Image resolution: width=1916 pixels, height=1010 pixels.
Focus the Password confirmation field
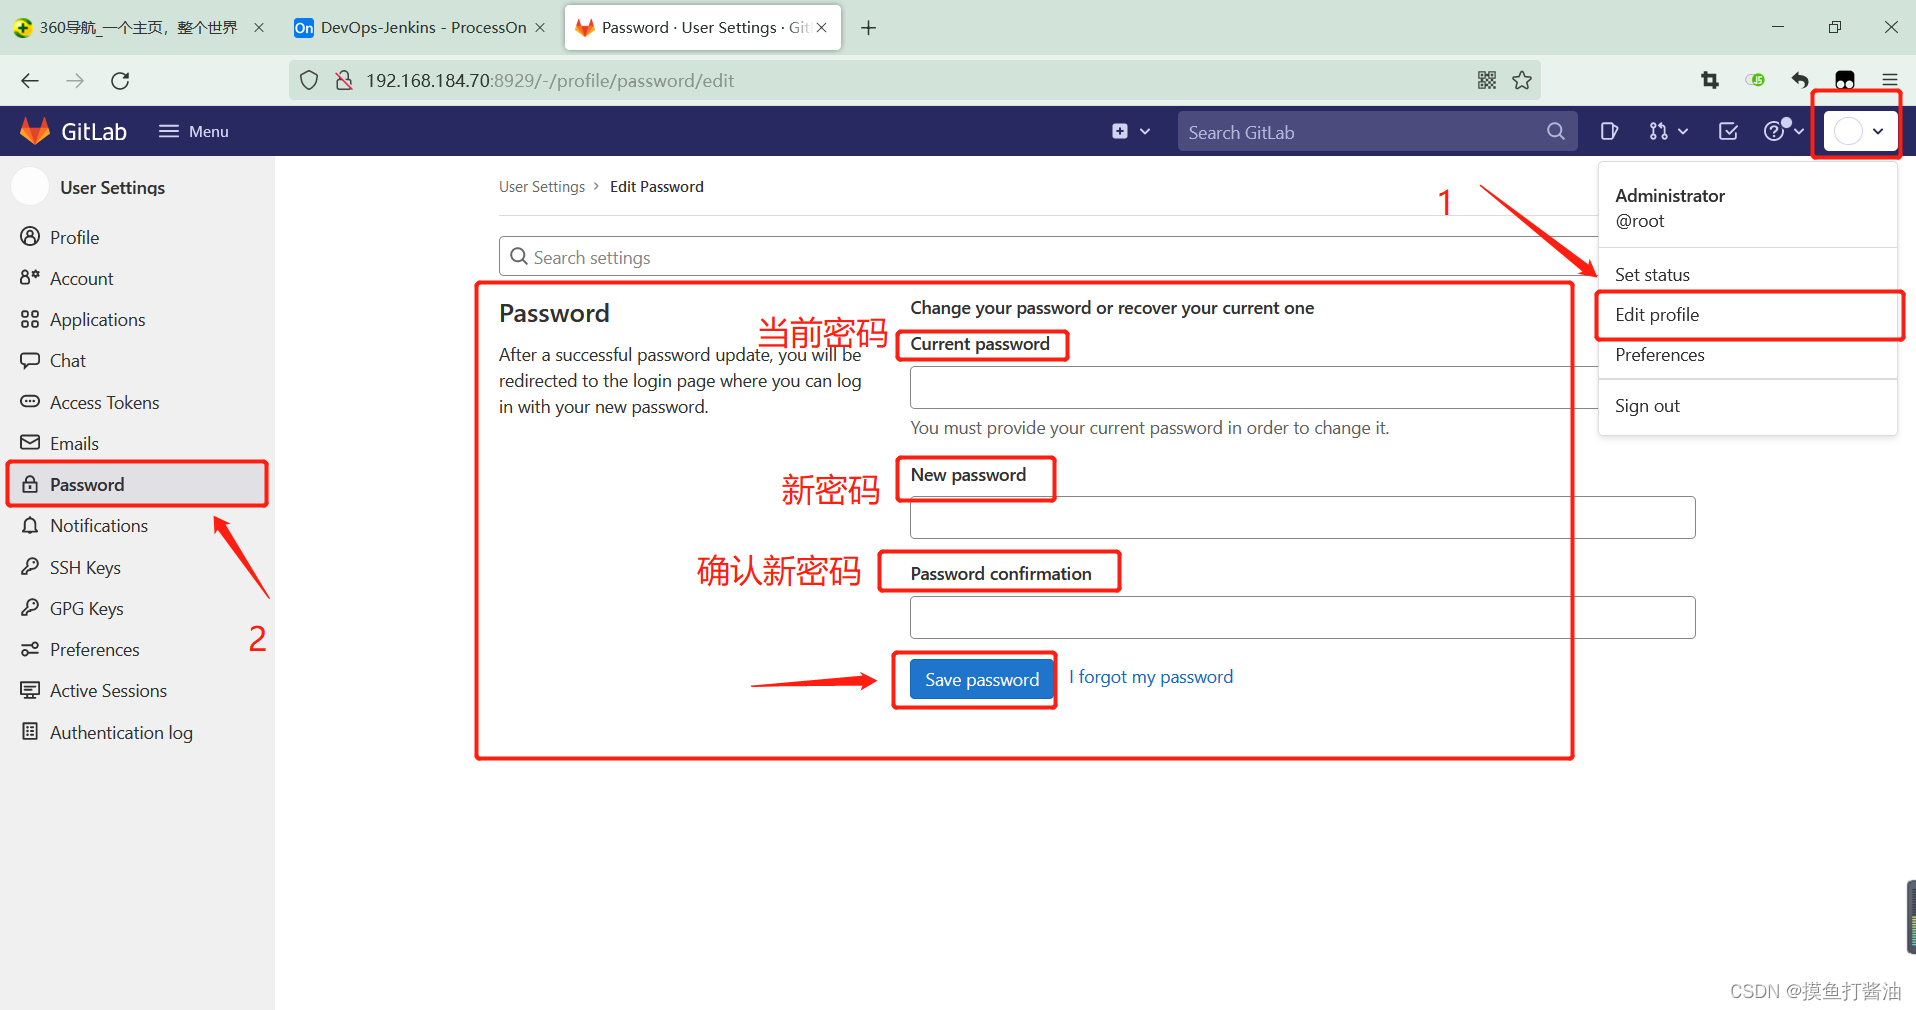pos(1302,617)
